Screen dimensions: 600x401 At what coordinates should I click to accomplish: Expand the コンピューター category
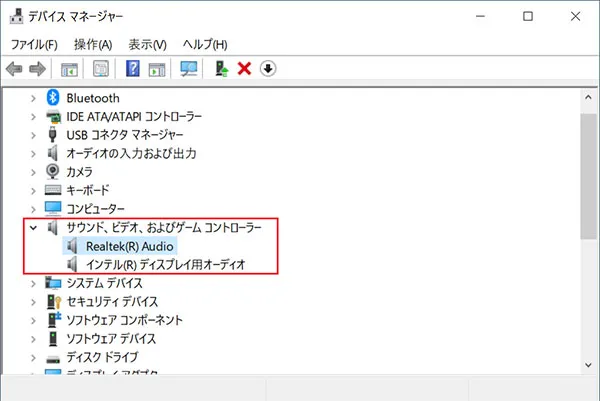click(33, 209)
